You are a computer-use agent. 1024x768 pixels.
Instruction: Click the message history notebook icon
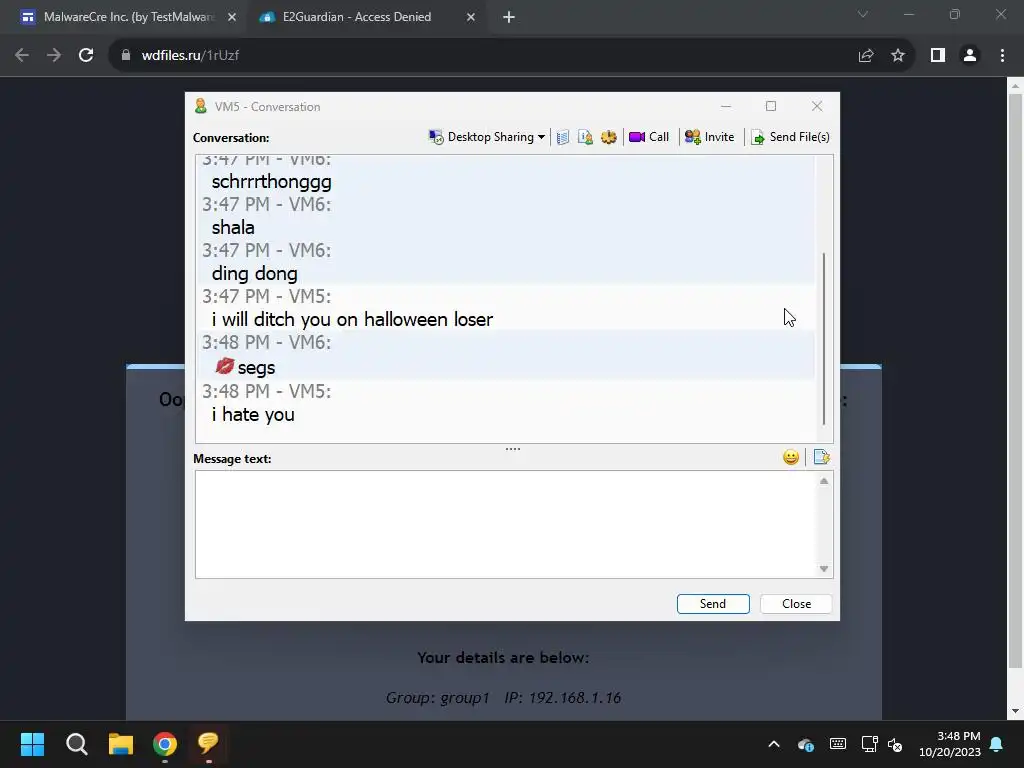point(563,137)
